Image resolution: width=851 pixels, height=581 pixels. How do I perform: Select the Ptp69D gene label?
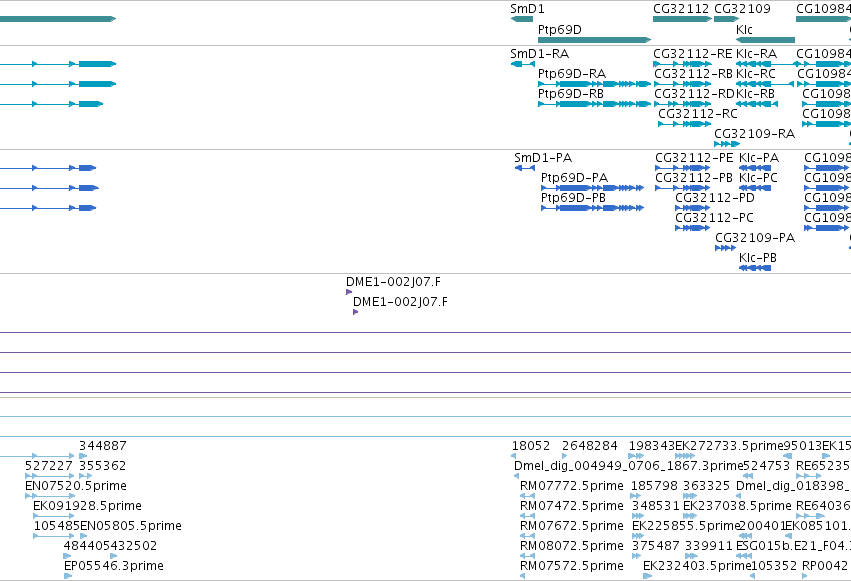pos(560,29)
